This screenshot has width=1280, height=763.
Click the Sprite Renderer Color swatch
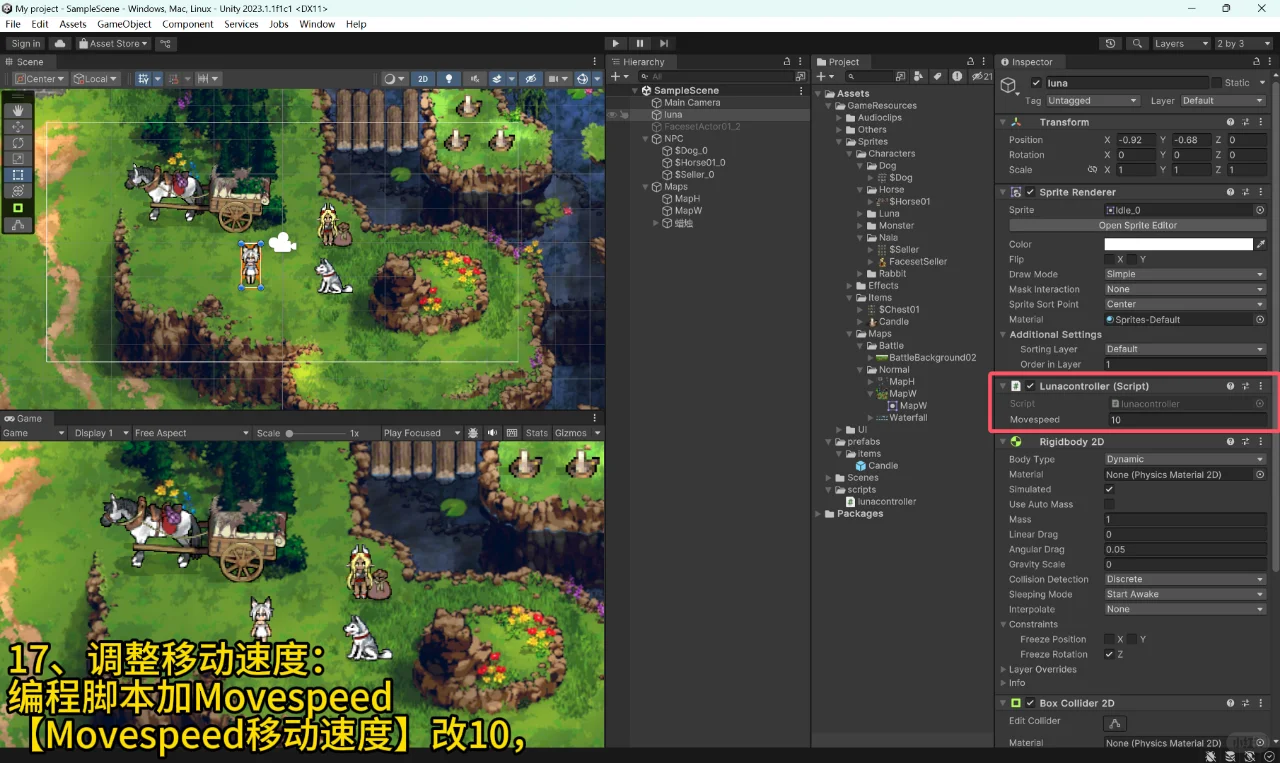[x=1178, y=244]
